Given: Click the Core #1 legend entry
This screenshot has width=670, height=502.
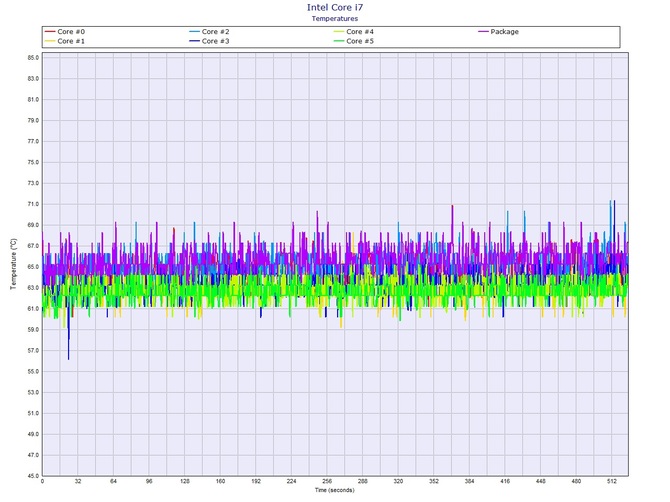Looking at the screenshot, I should pos(65,41).
